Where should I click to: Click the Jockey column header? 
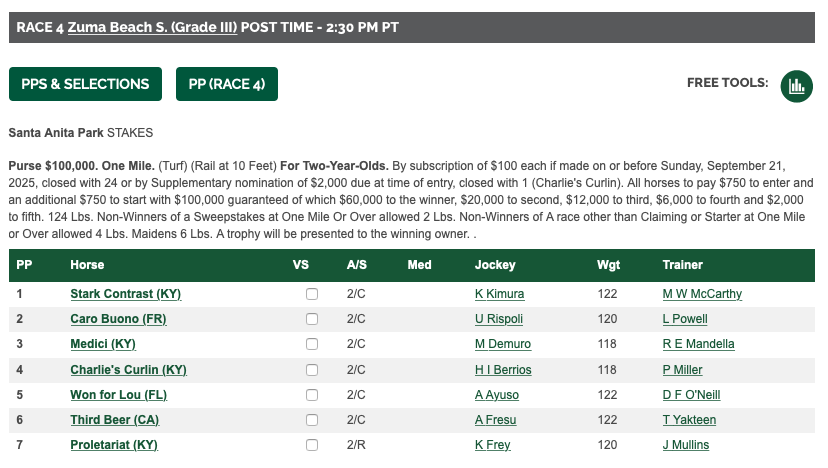coord(495,265)
